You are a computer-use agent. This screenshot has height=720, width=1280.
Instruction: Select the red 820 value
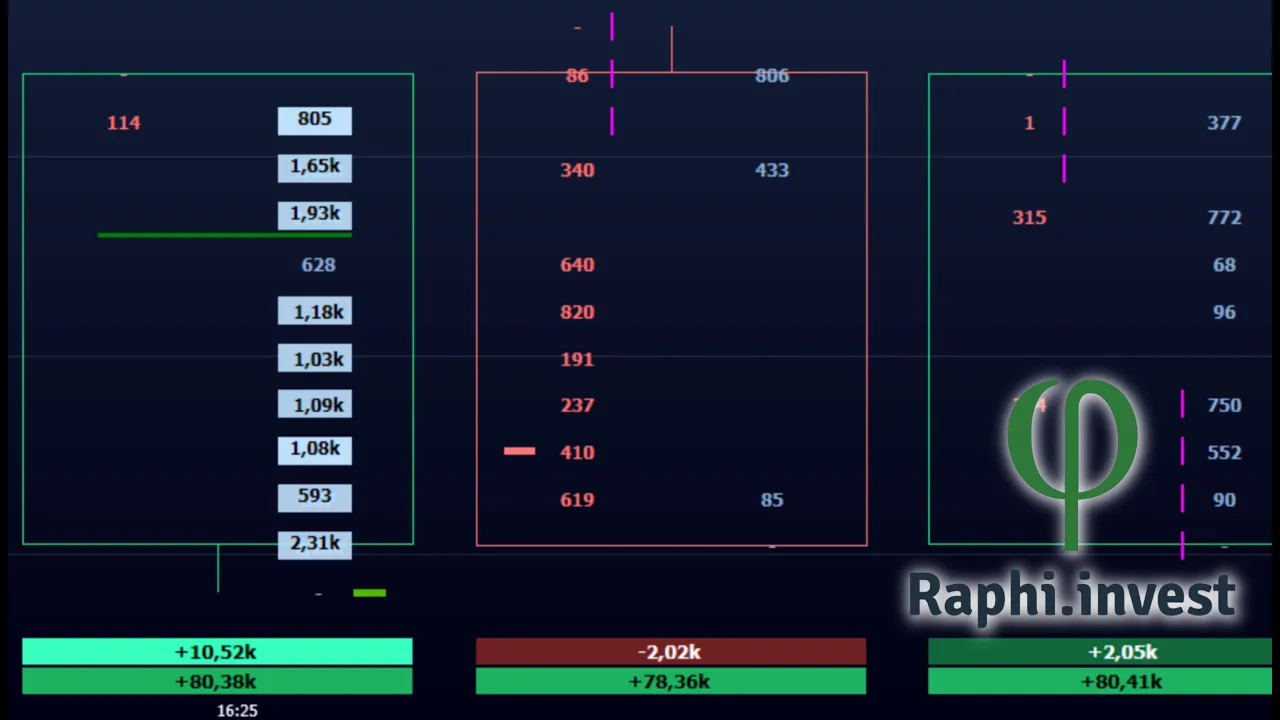pyautogui.click(x=577, y=312)
